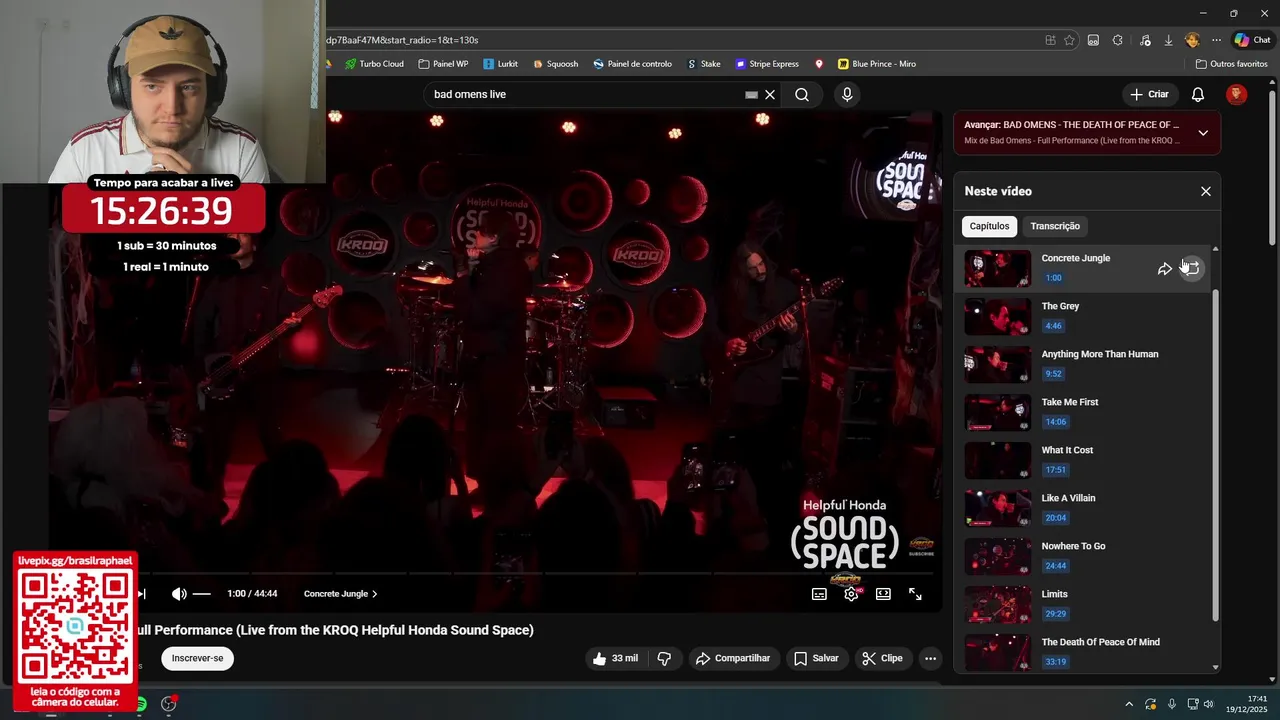The width and height of the screenshot is (1280, 720).
Task: Show hidden system tray icons
Action: [1129, 704]
